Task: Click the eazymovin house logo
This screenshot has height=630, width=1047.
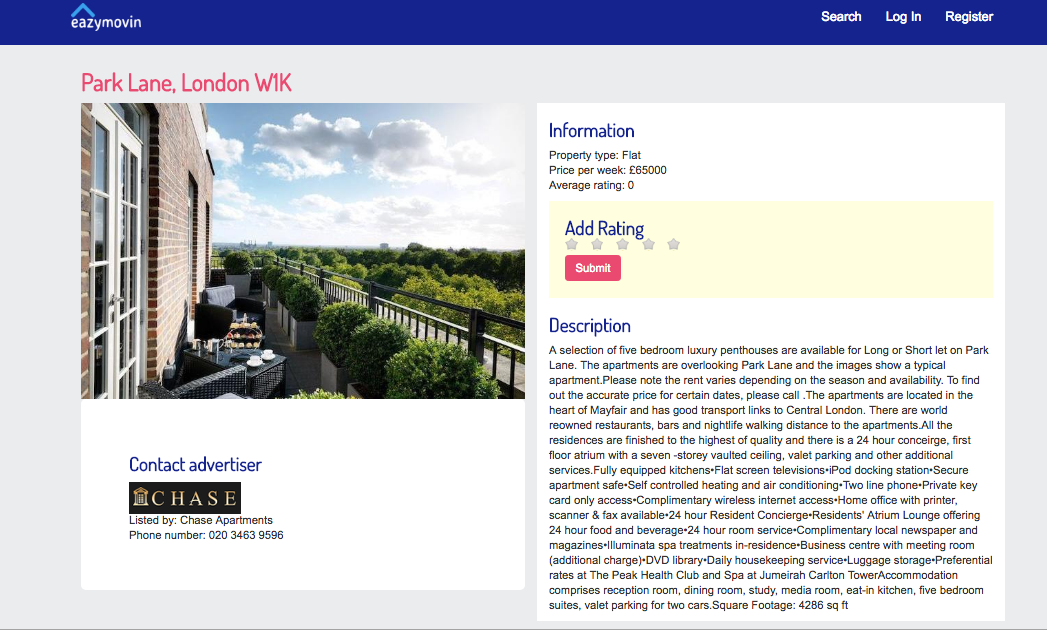Action: pos(106,17)
